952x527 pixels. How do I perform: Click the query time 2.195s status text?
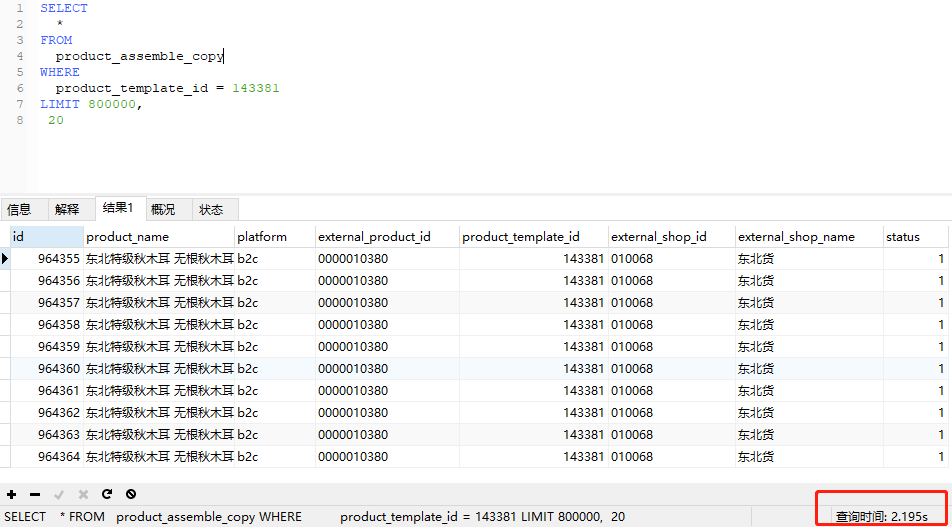882,516
